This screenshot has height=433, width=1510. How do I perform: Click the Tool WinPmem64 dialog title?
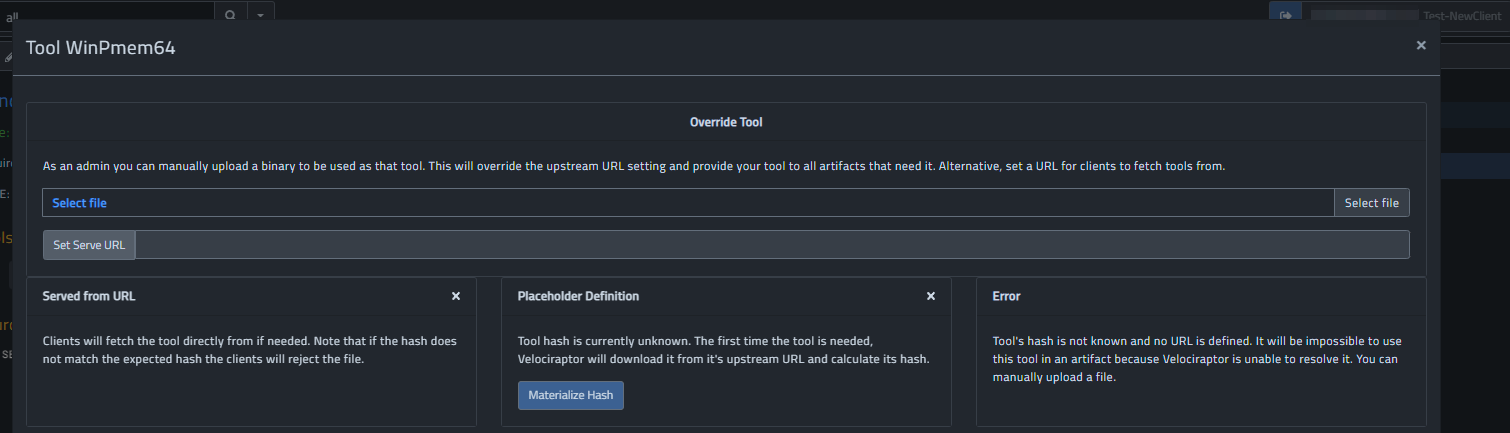point(101,48)
